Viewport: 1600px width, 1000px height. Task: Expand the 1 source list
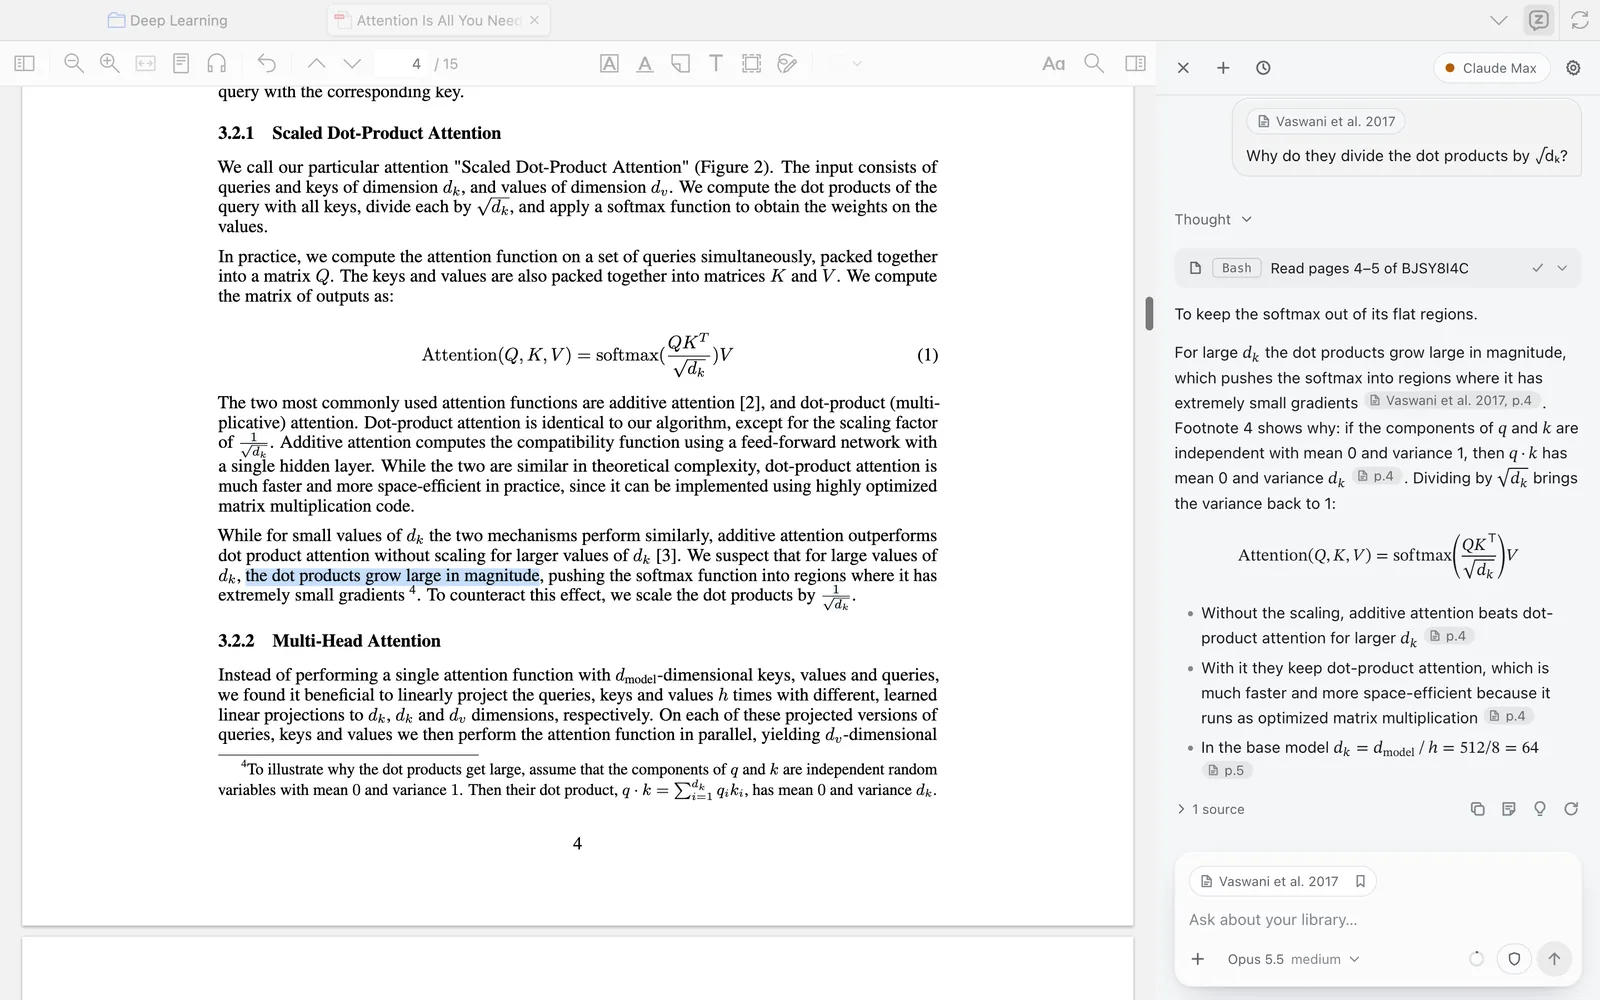[1210, 809]
